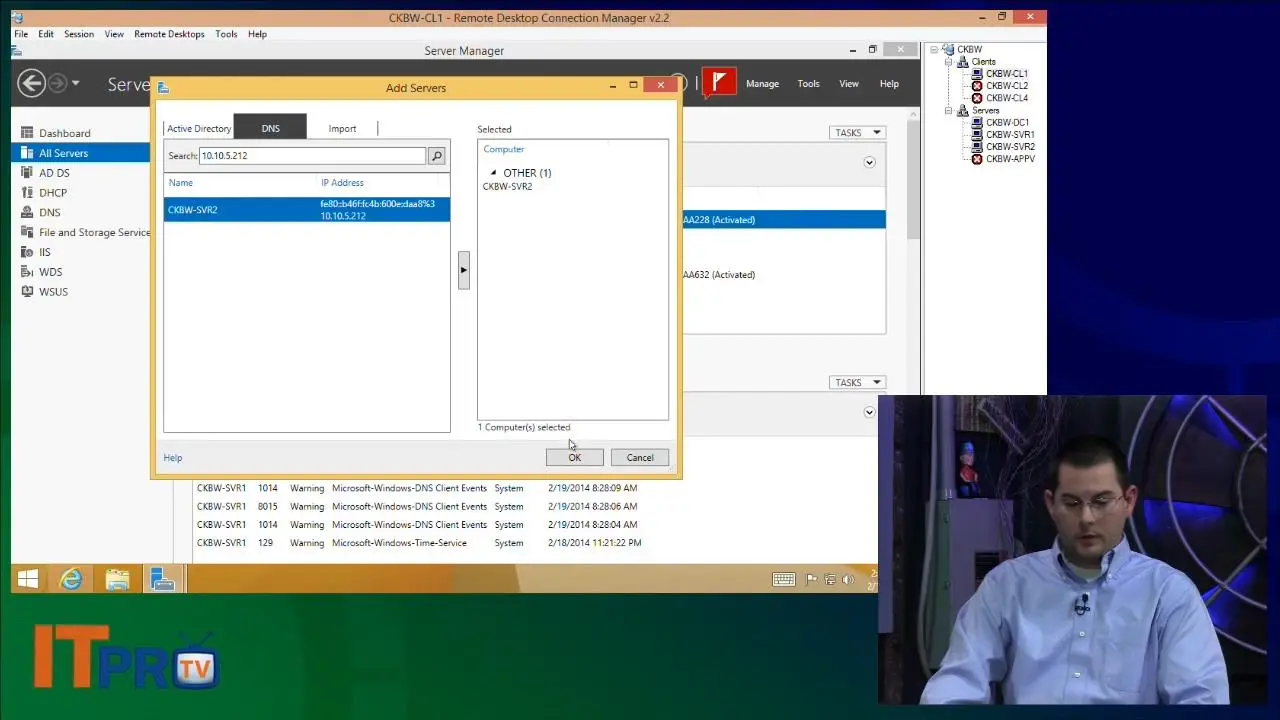Click the red error icon beside CKBW-CL4

[x=977, y=98]
